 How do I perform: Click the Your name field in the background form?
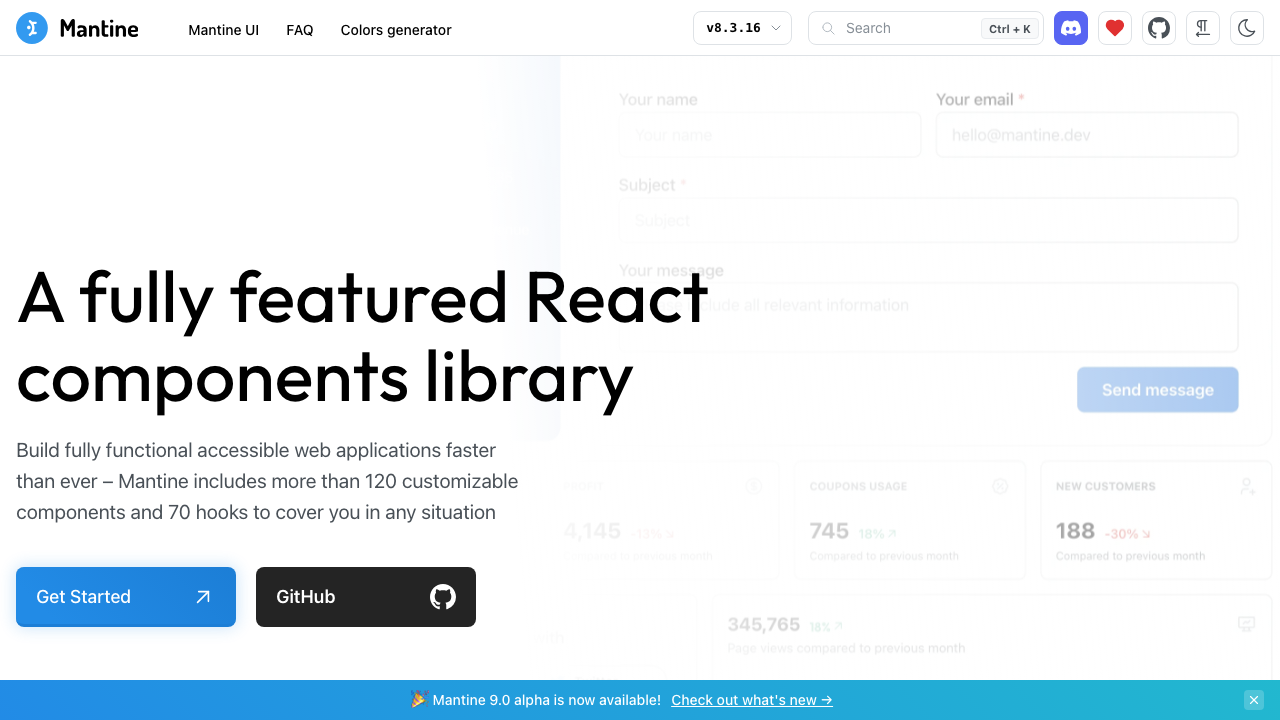[x=770, y=134]
